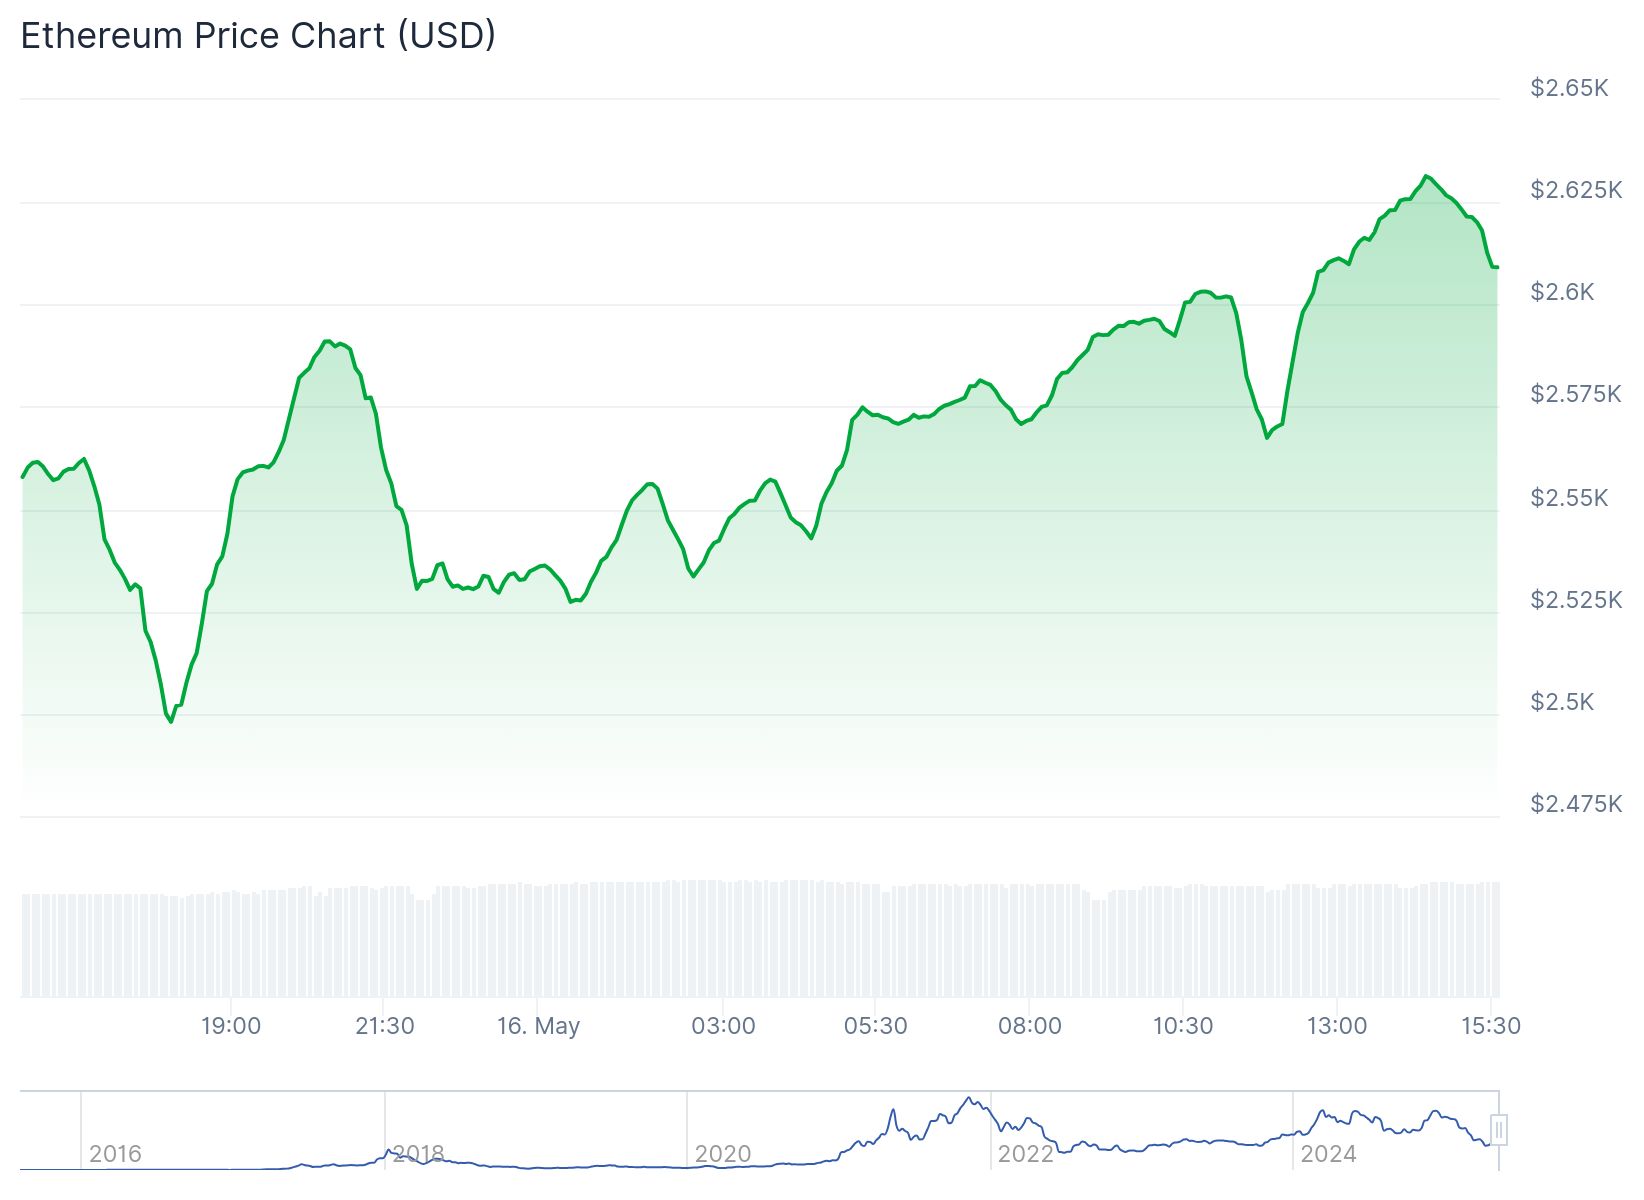The height and width of the screenshot is (1200, 1644).
Task: Click the range navigator handle at right edge
Action: [x=1498, y=1130]
